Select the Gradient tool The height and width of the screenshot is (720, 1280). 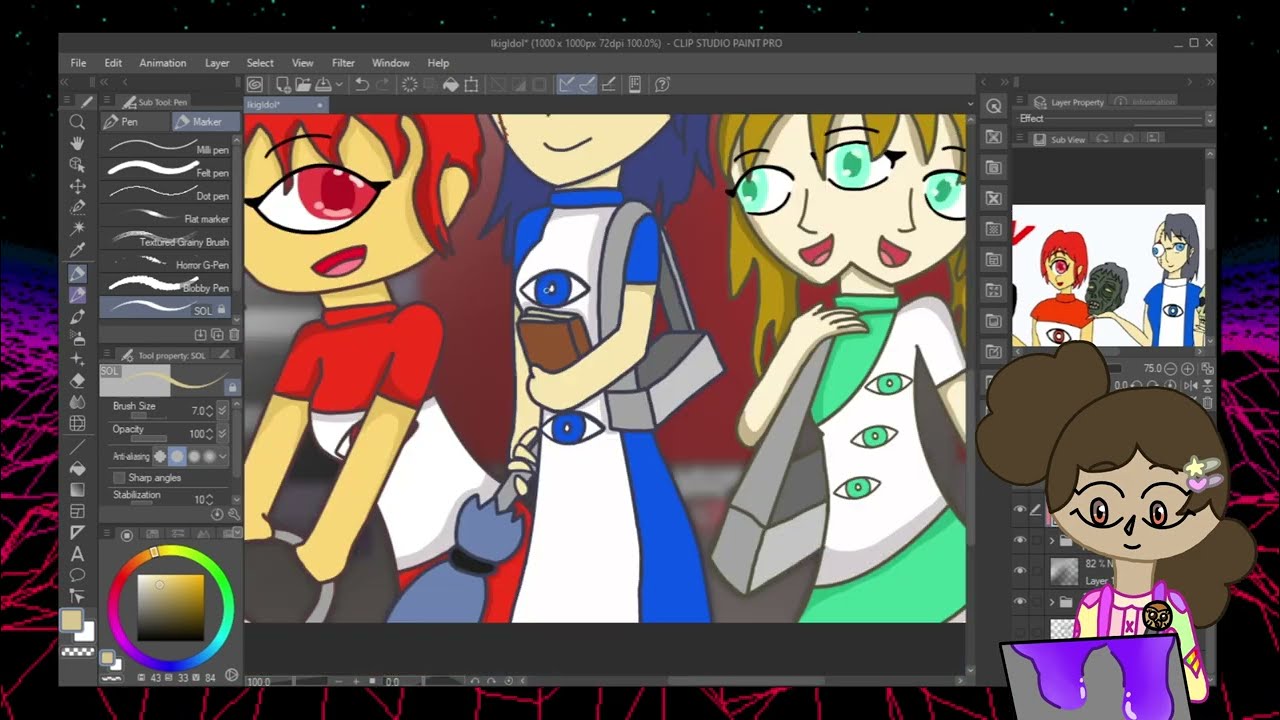(77, 489)
